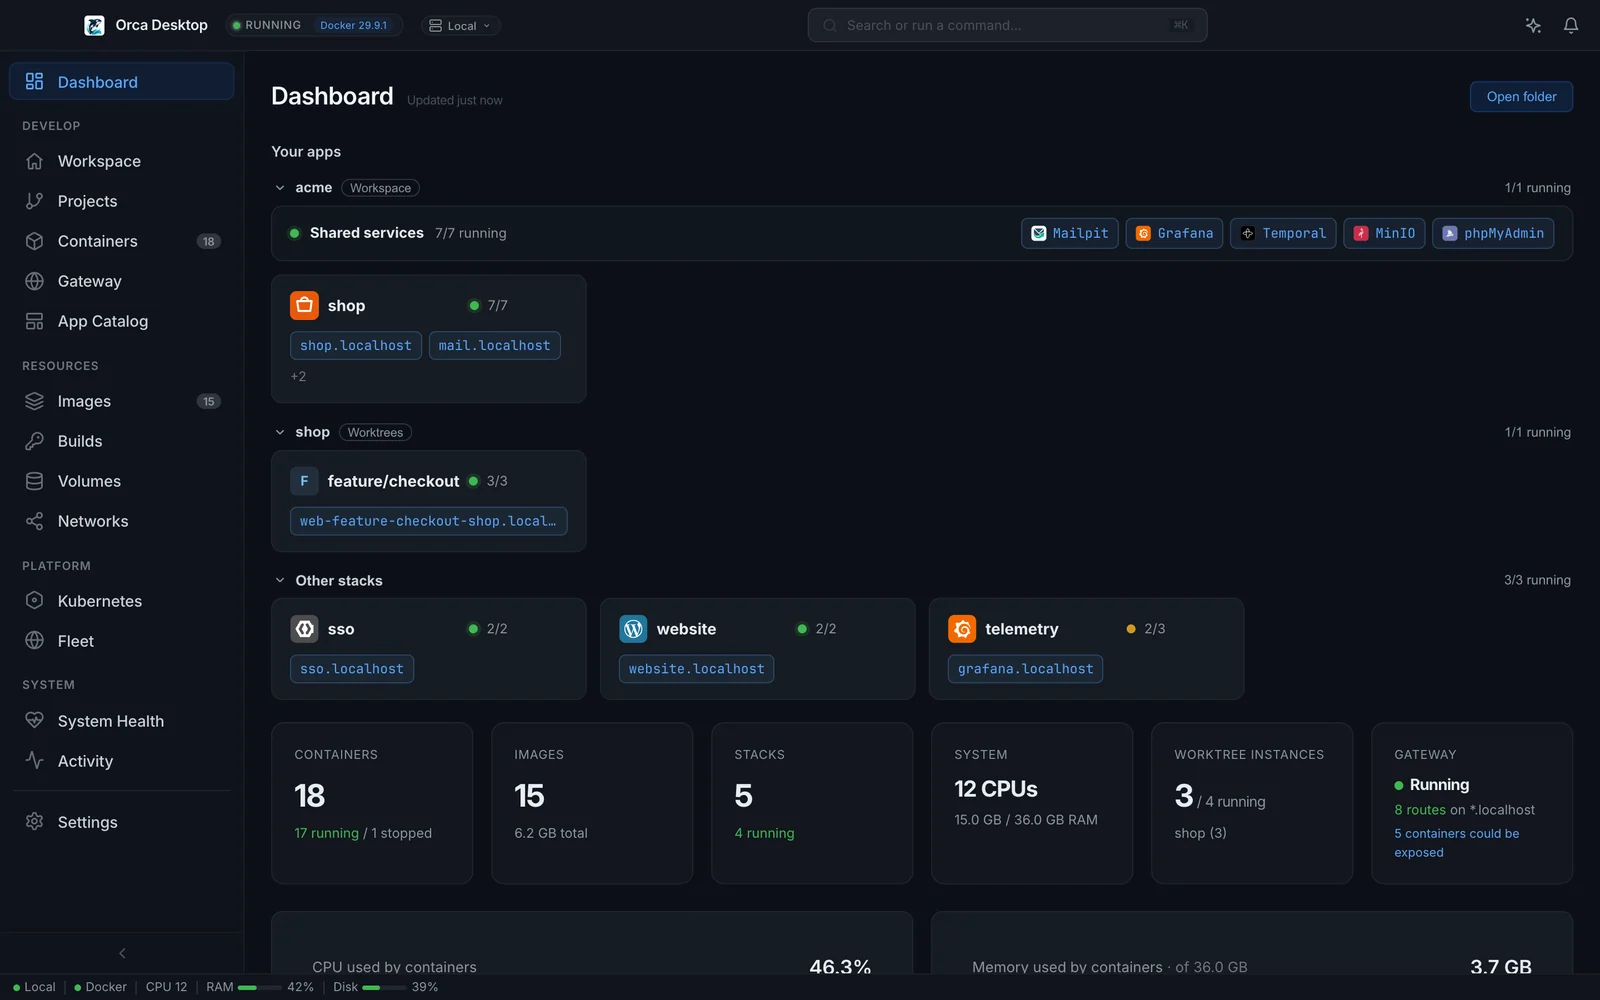
Task: Open App Catalog in sidebar
Action: point(121,321)
